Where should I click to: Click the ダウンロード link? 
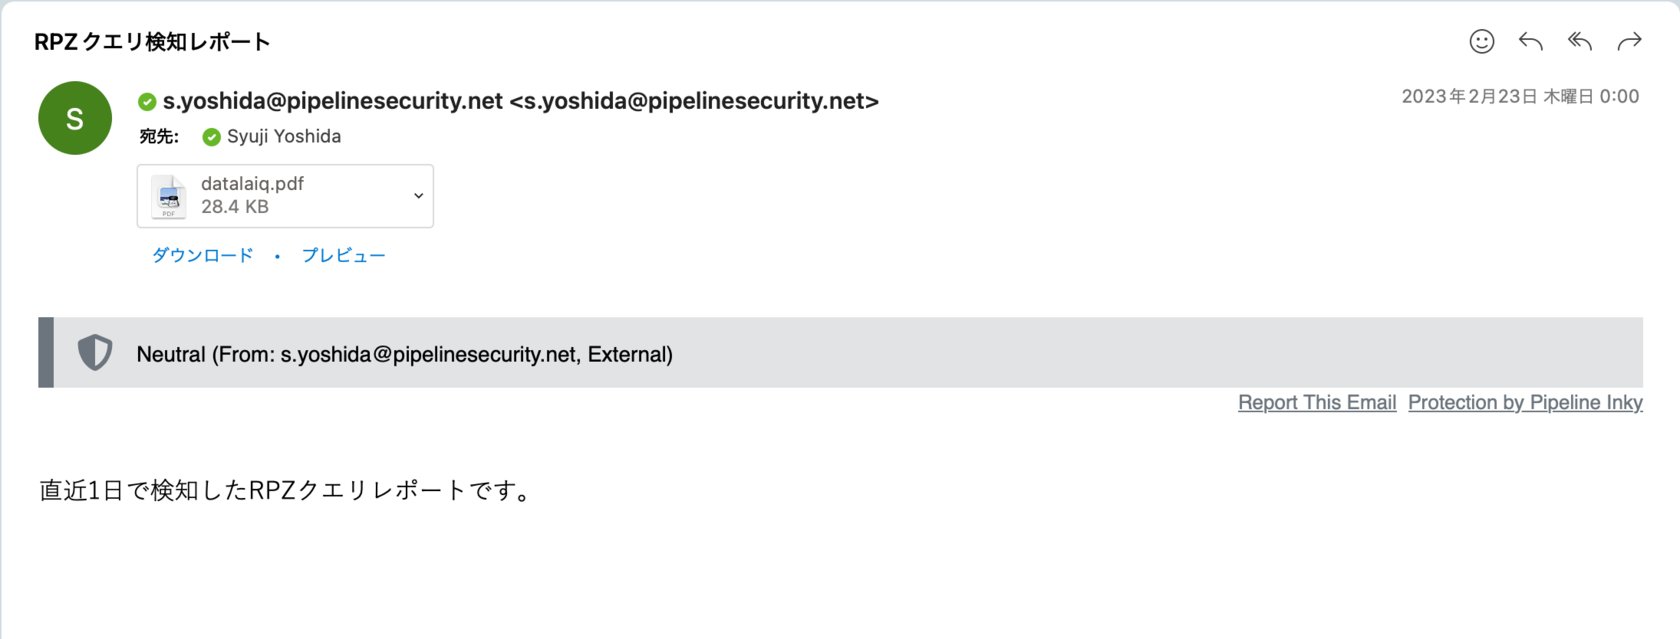203,255
